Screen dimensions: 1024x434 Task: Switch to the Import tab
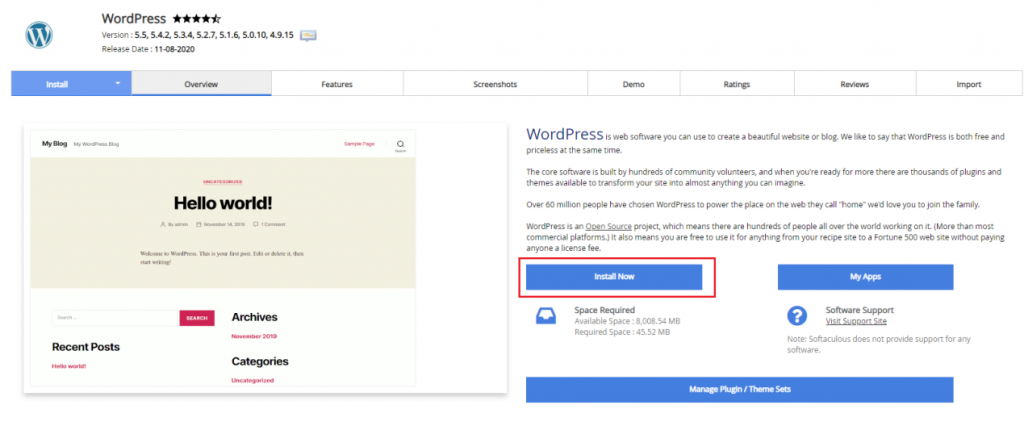click(969, 84)
